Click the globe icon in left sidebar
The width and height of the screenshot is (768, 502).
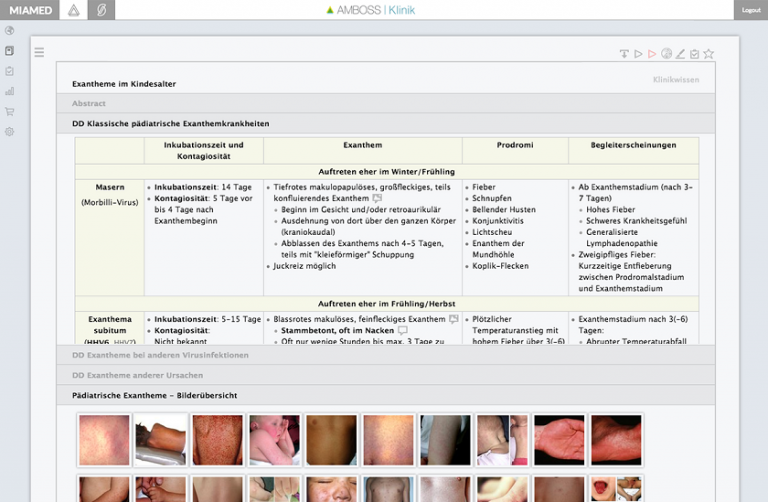10,30
